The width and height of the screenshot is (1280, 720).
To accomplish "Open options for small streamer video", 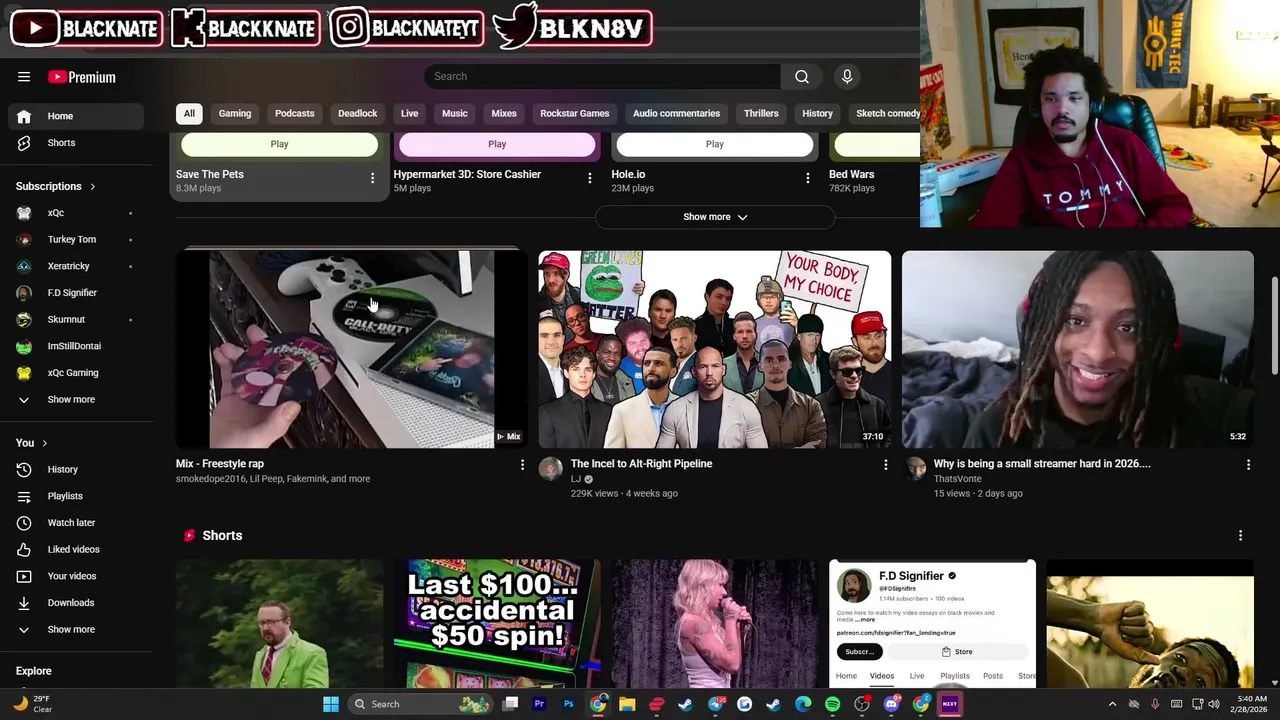I will 1248,465.
